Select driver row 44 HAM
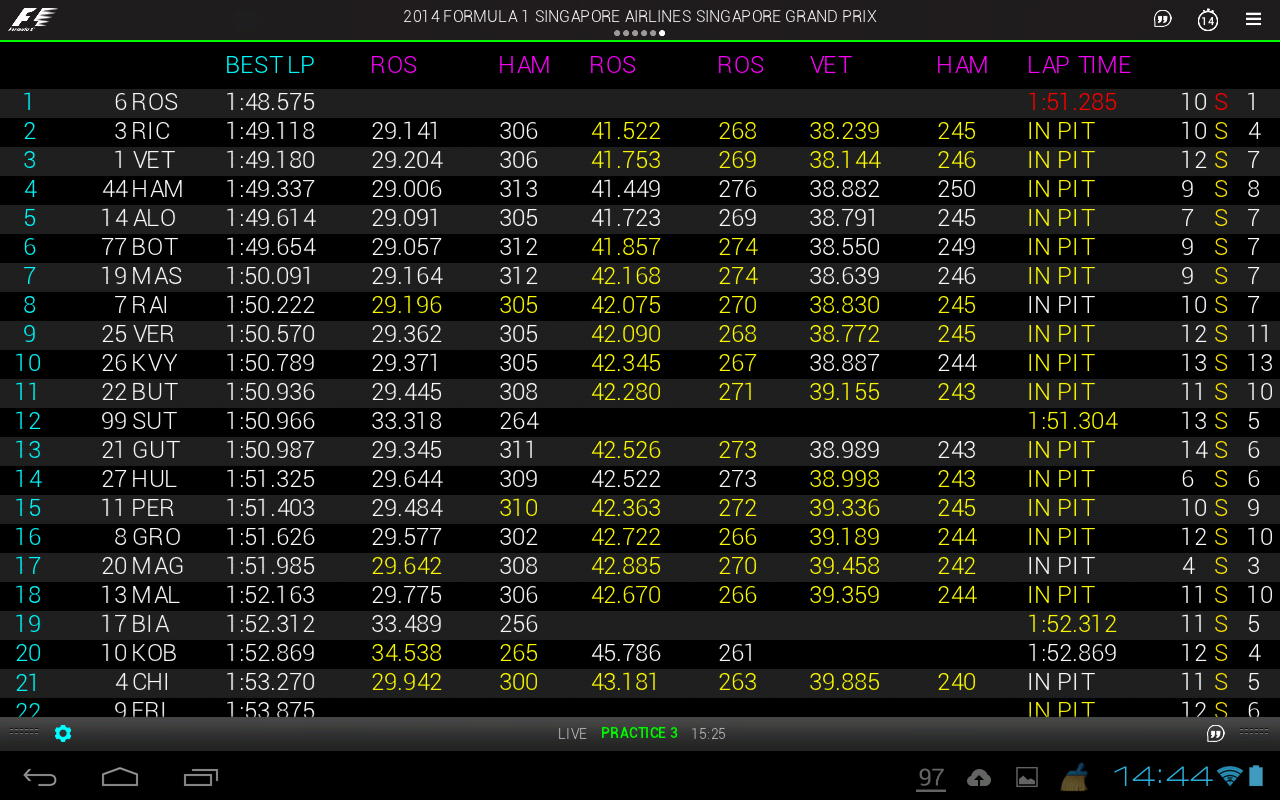This screenshot has width=1280, height=800. [x=640, y=189]
